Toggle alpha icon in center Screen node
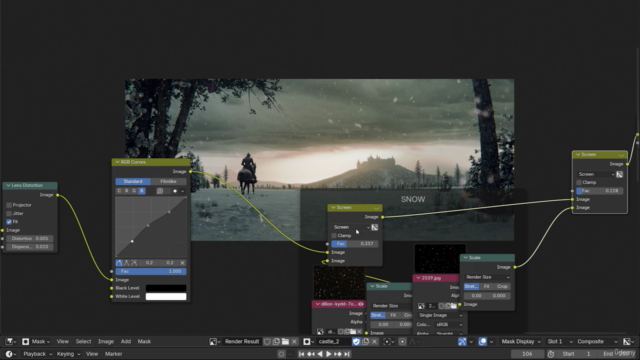Viewport: 640px width, 360px height. [x=374, y=227]
